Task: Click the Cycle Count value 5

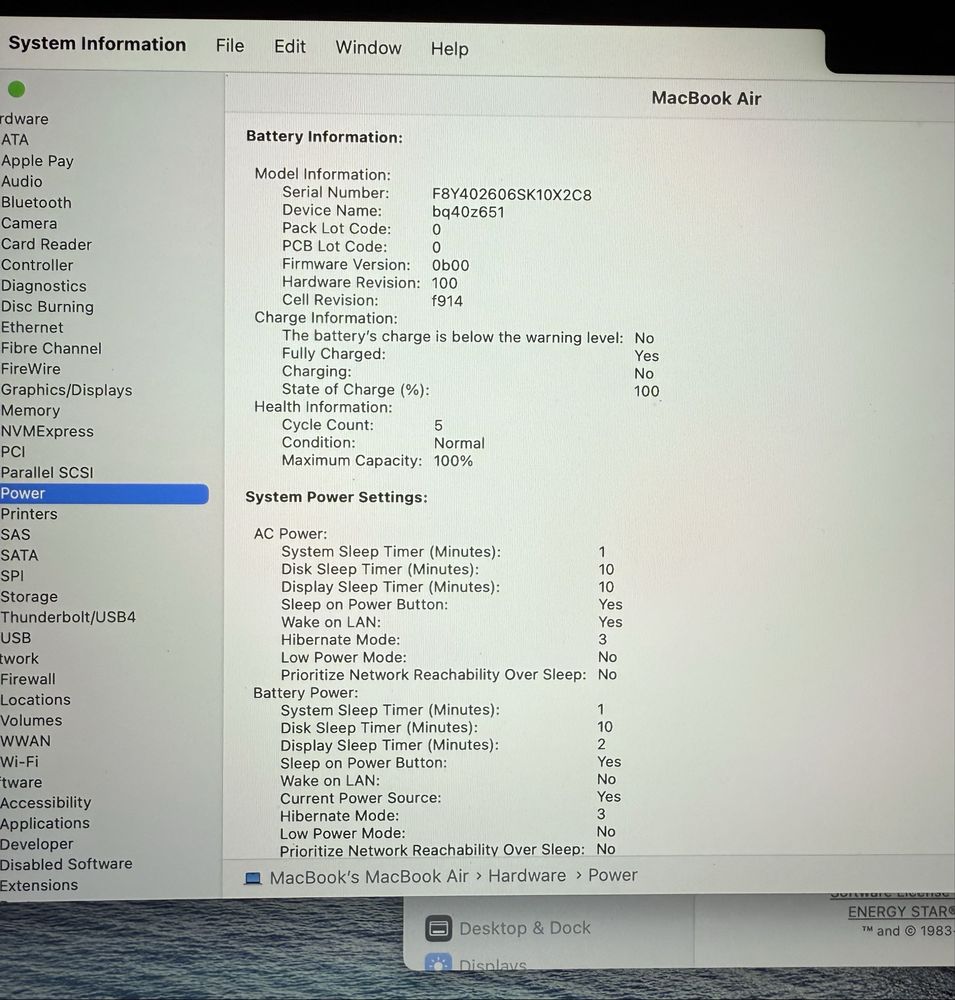Action: pyautogui.click(x=438, y=425)
